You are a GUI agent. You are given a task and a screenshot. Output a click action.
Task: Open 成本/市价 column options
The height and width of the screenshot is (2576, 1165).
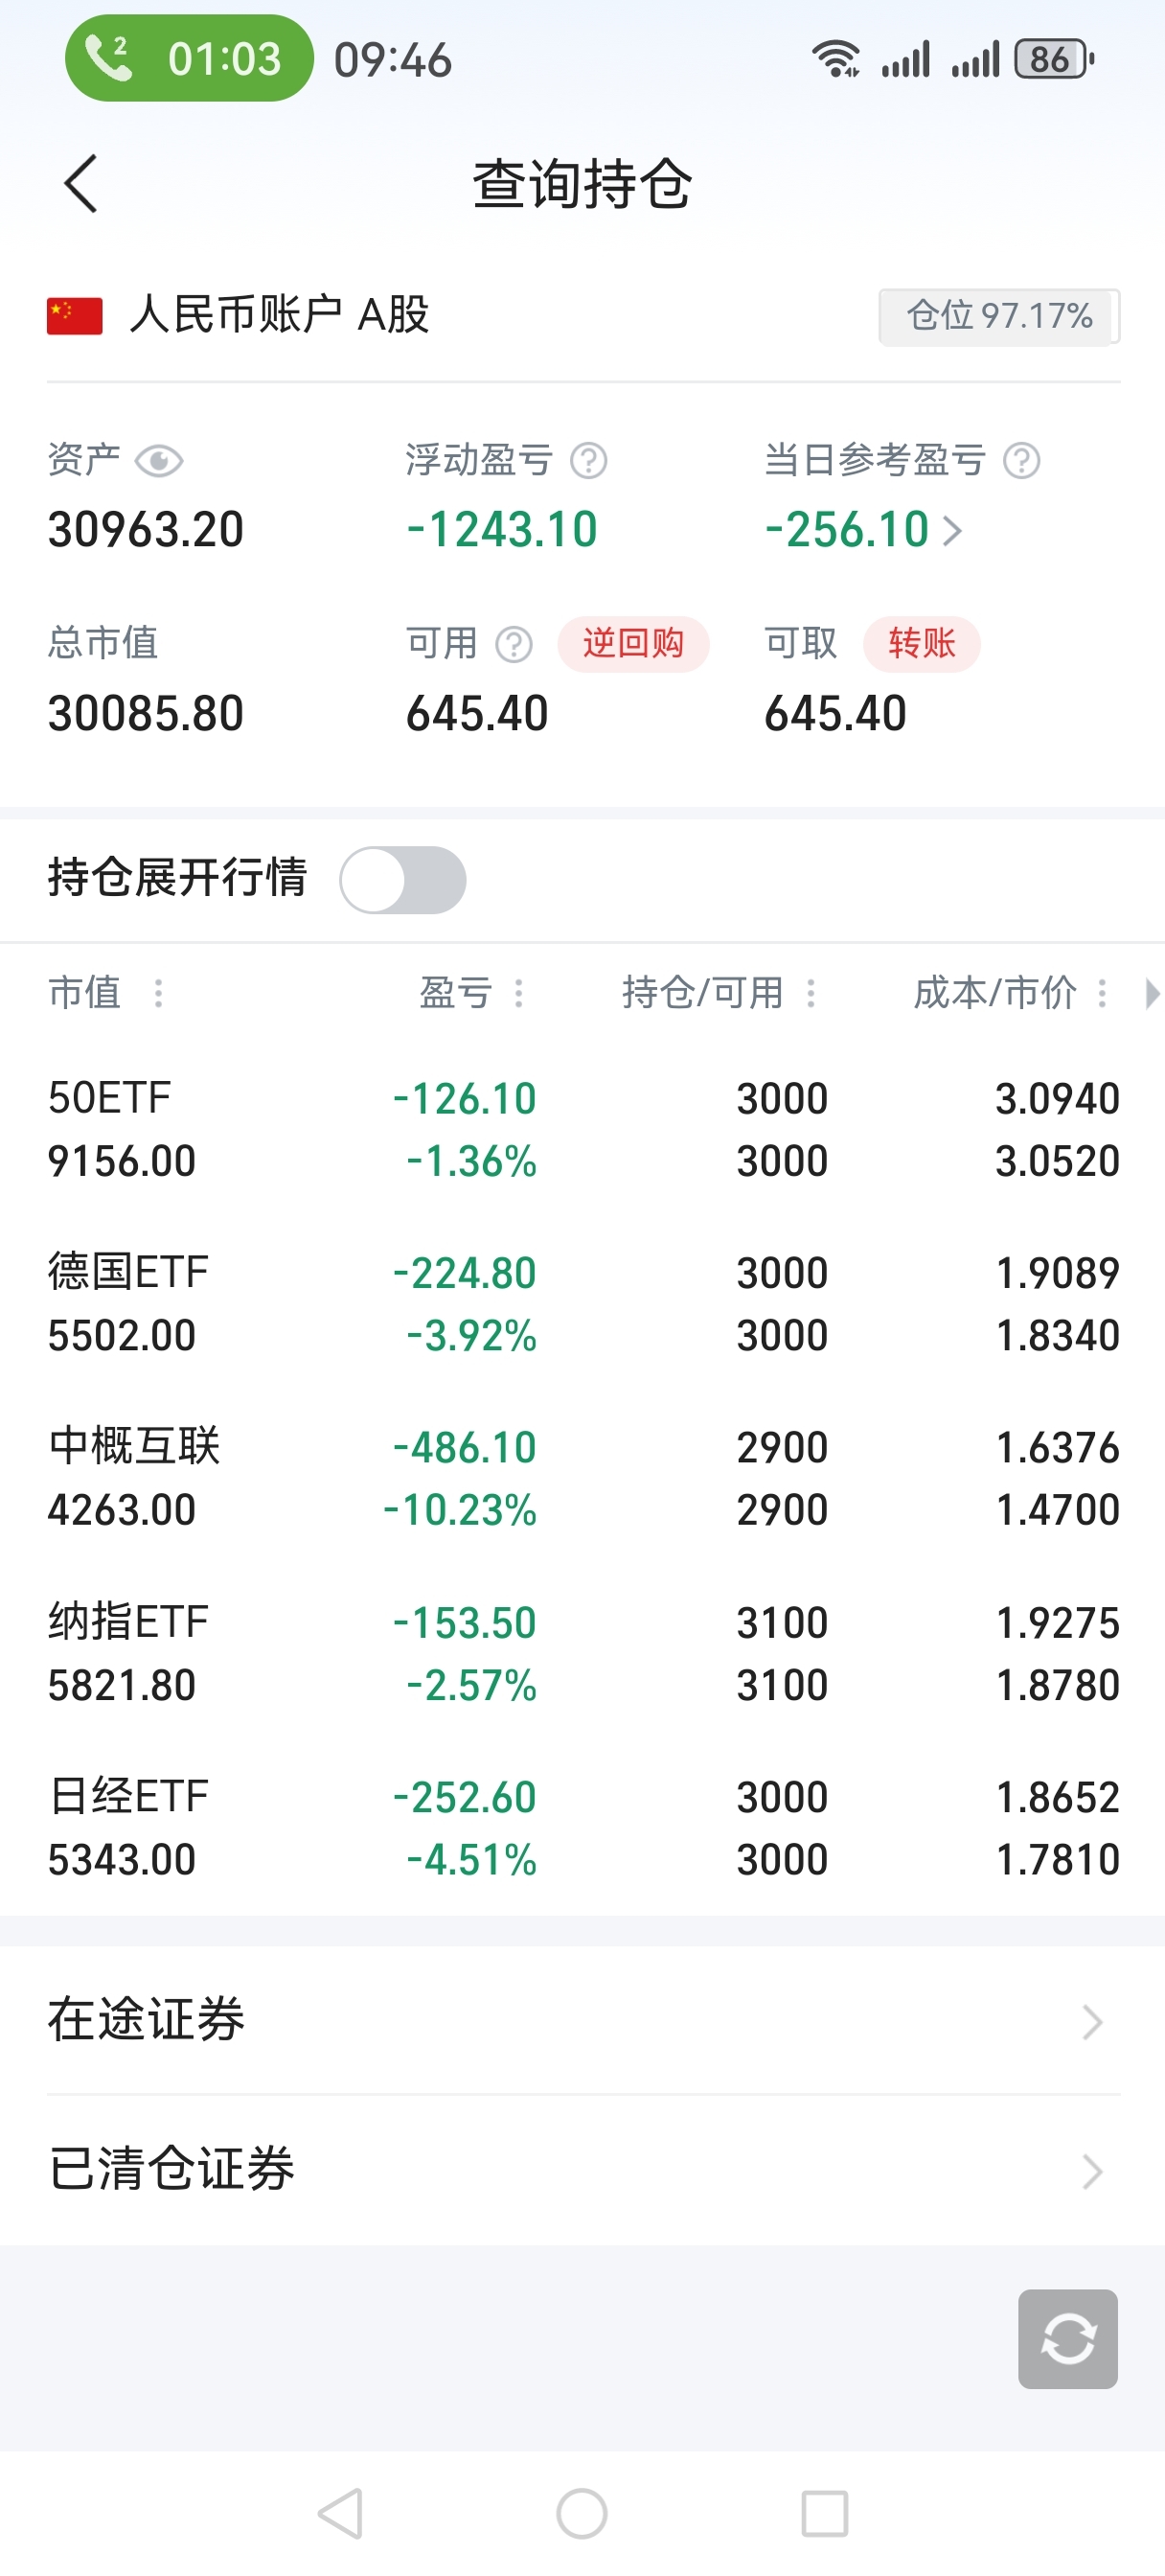pos(1102,993)
